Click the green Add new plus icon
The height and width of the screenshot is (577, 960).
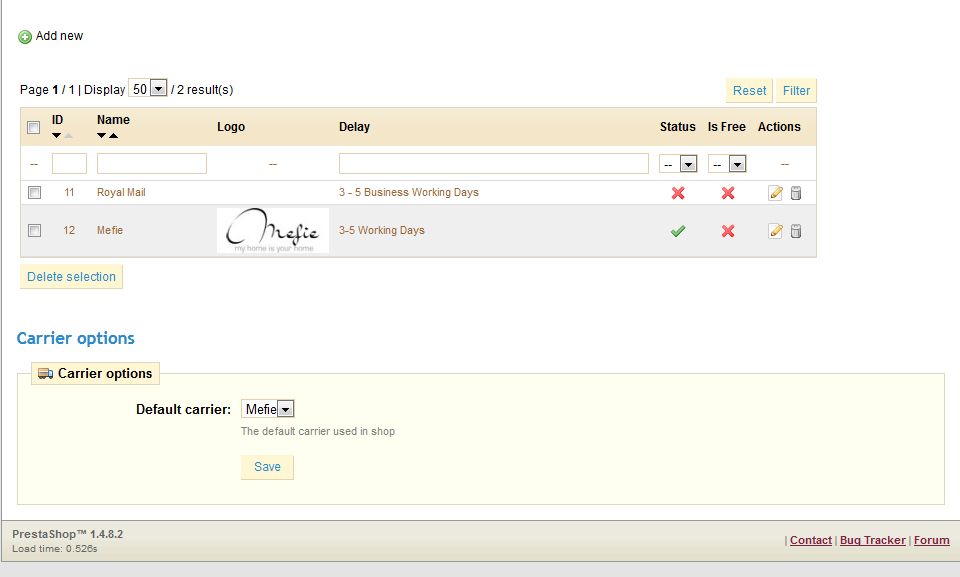[x=24, y=37]
